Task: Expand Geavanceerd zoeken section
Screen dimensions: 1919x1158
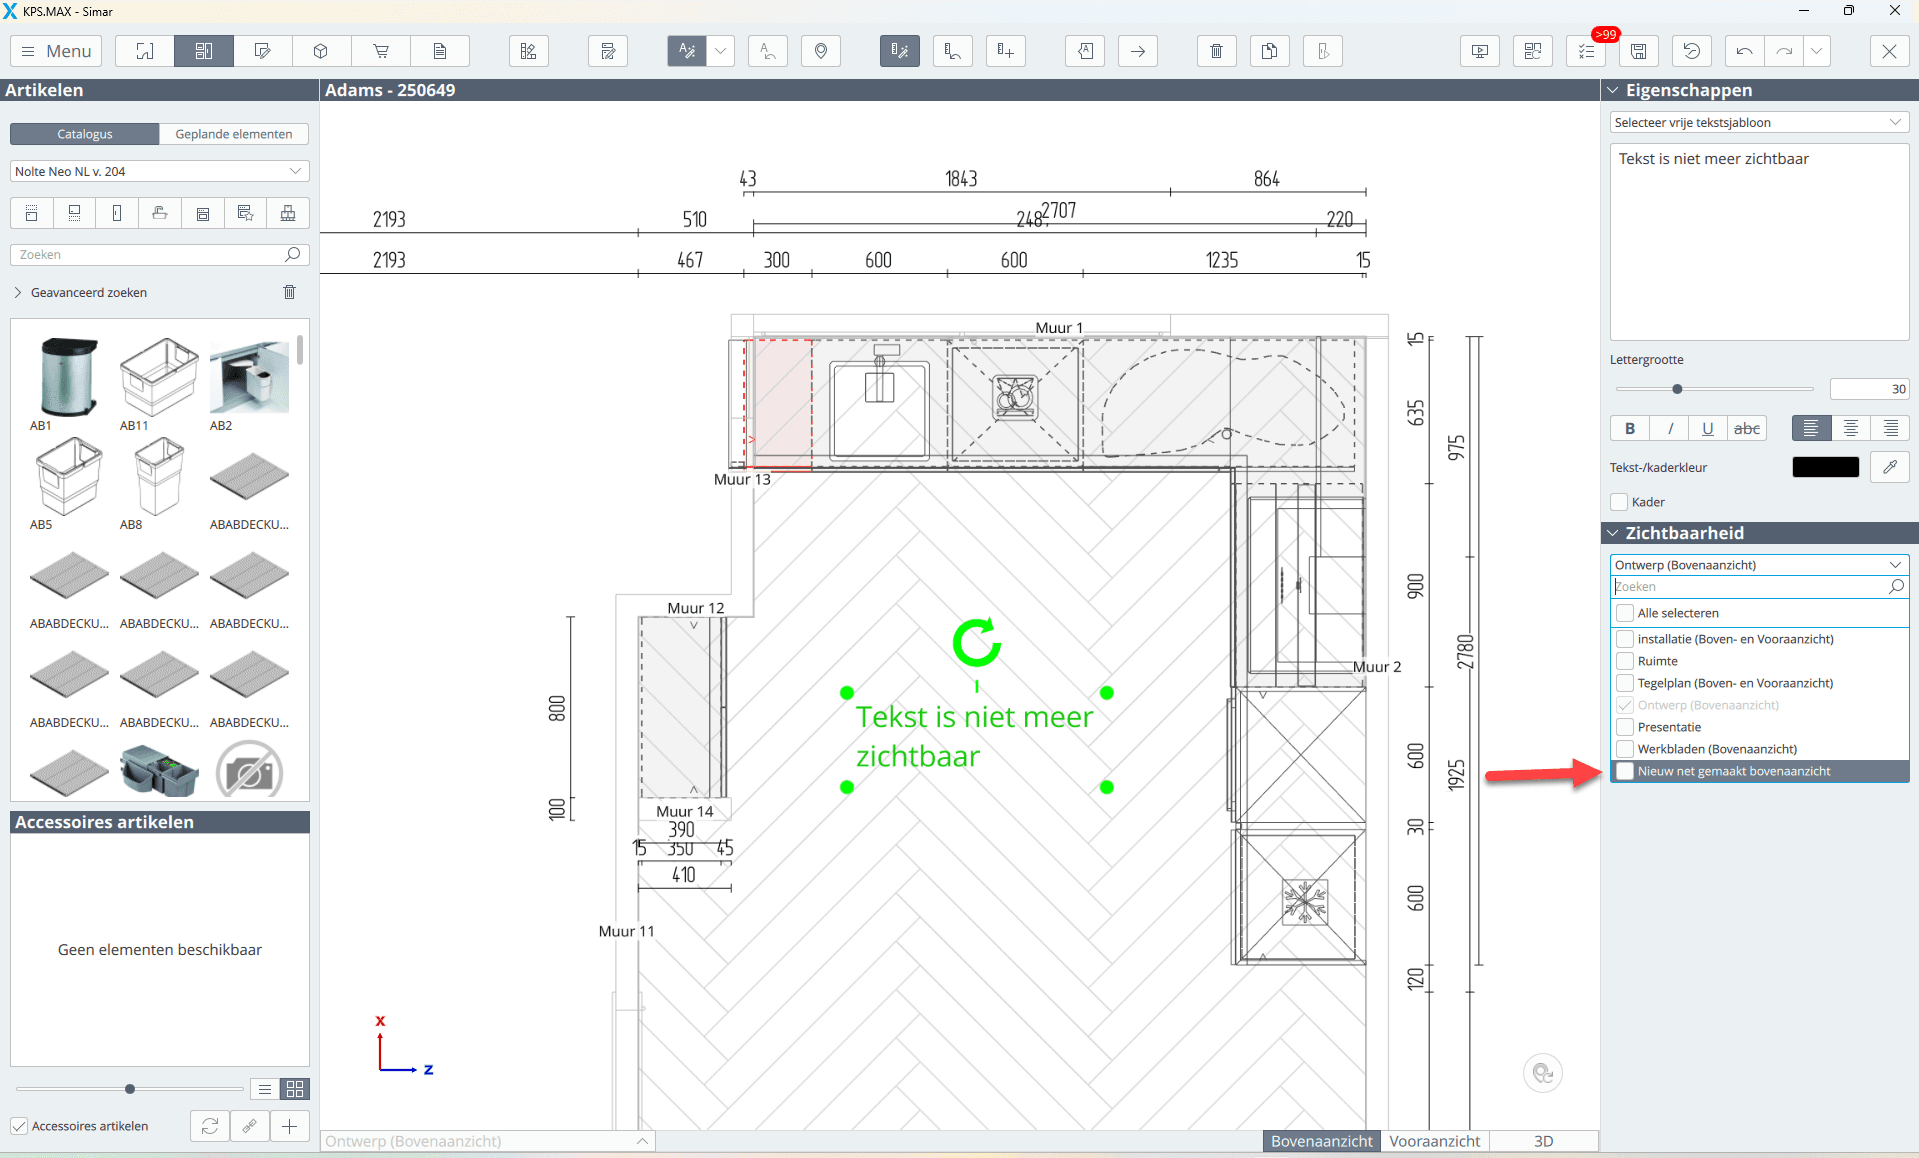Action: pyautogui.click(x=18, y=292)
